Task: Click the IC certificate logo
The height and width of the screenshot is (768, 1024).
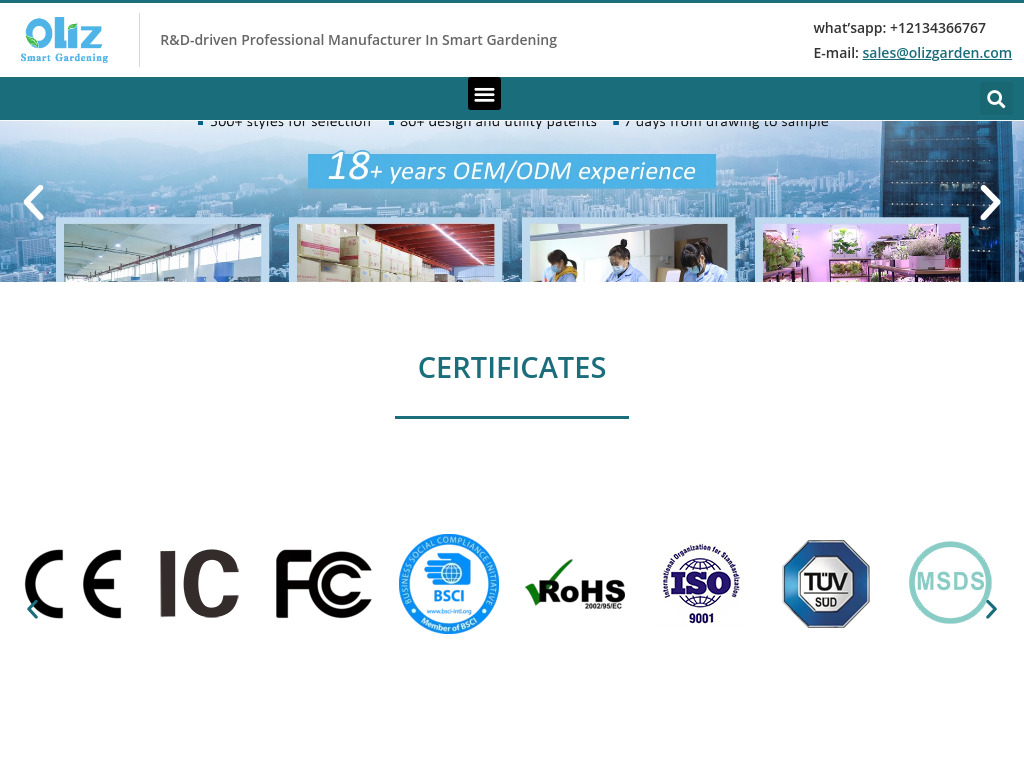Action: (199, 584)
